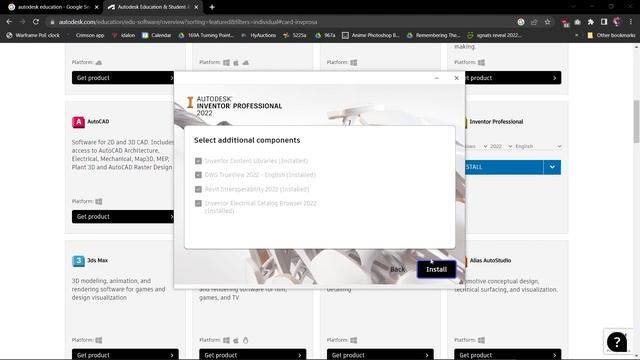Click Alias AutoStudio card's Get product button

coord(508,355)
